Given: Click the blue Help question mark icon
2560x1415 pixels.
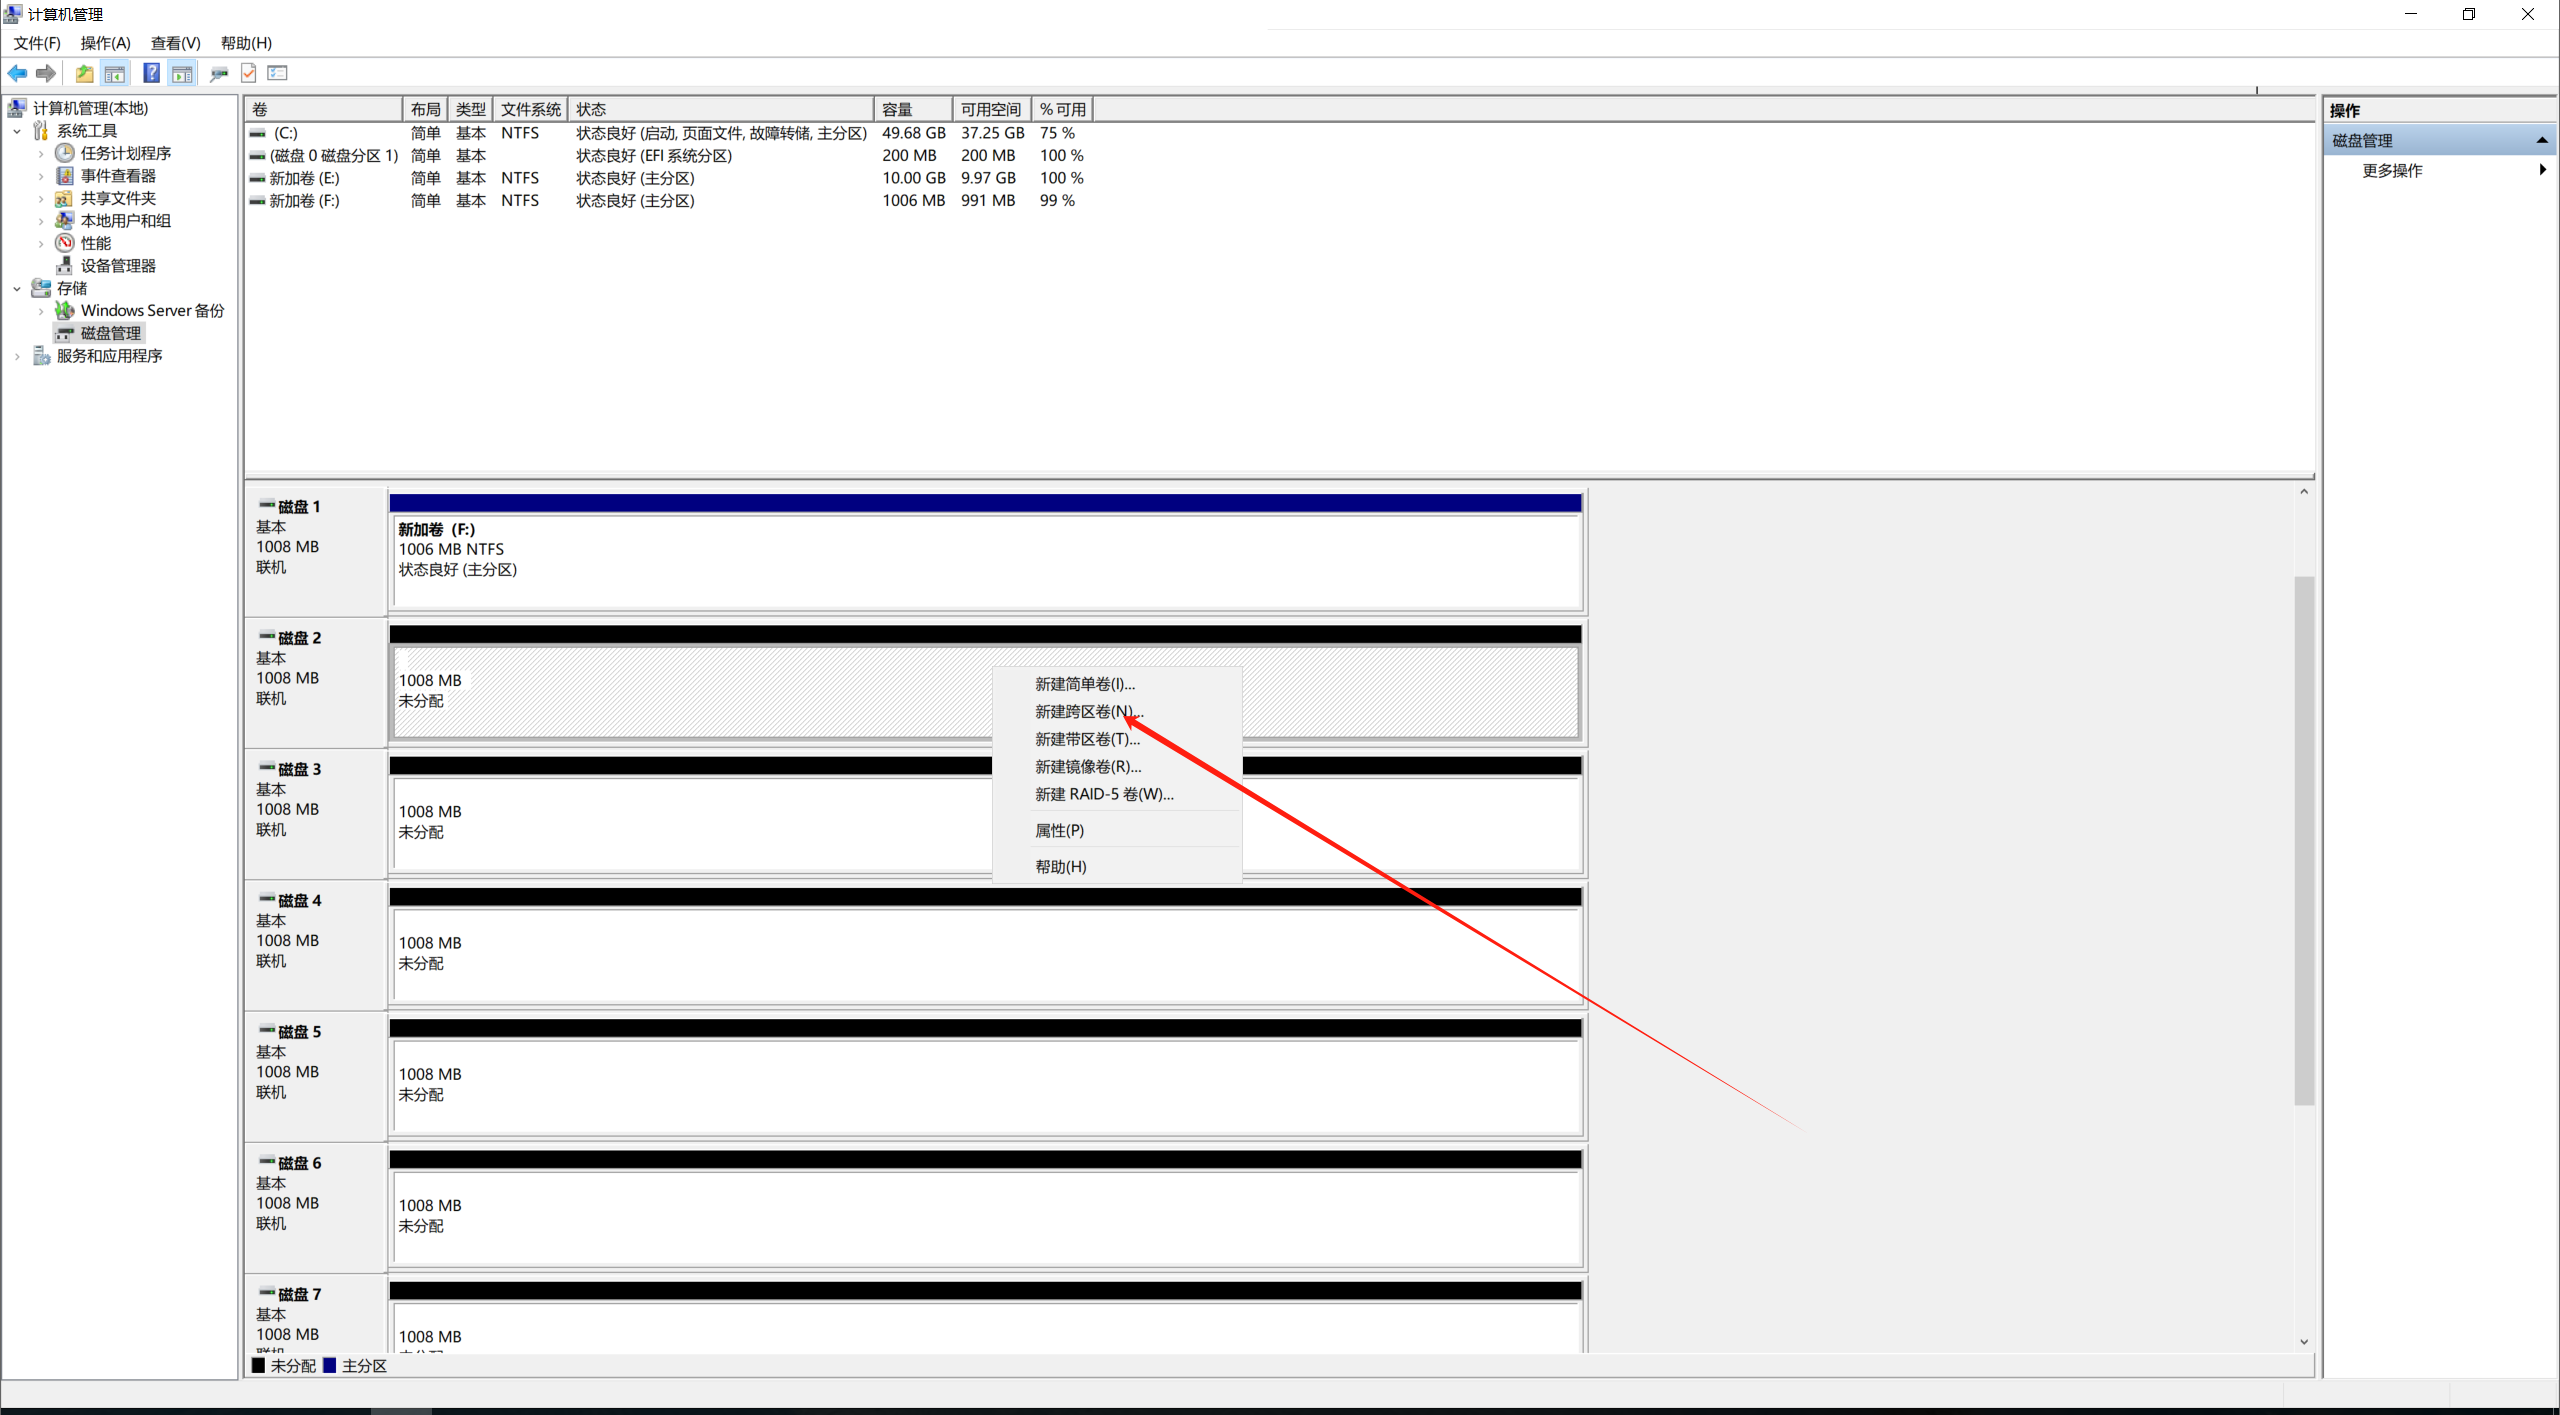Looking at the screenshot, I should click(151, 73).
